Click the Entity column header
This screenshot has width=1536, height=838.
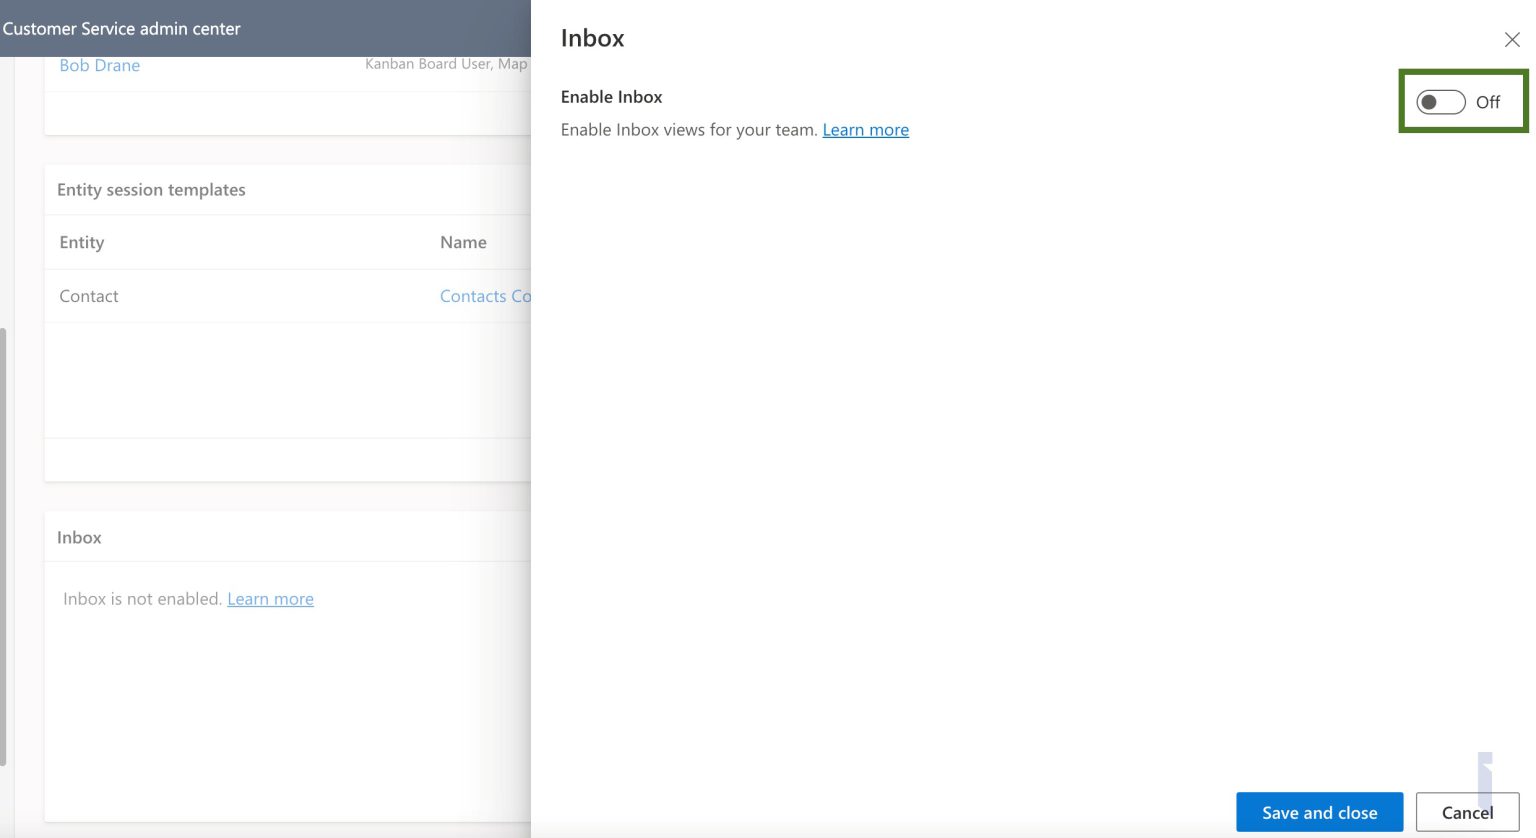pos(81,242)
